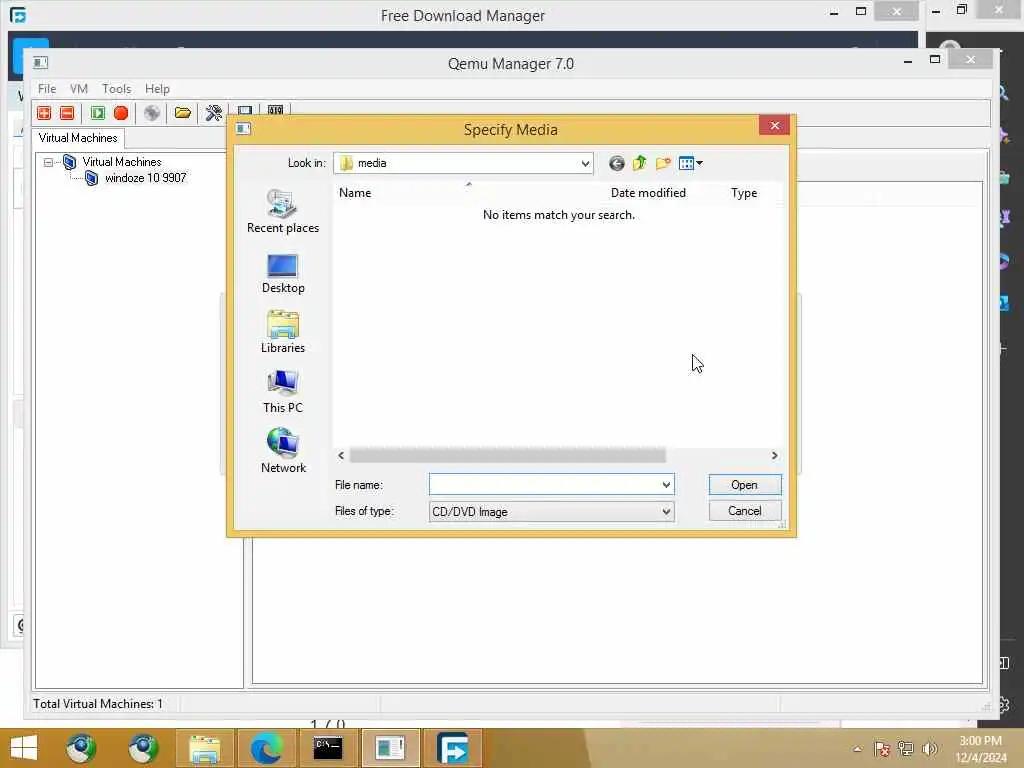Click the back arrow in Specify Media
Screen dimensions: 1024x768
[616, 163]
